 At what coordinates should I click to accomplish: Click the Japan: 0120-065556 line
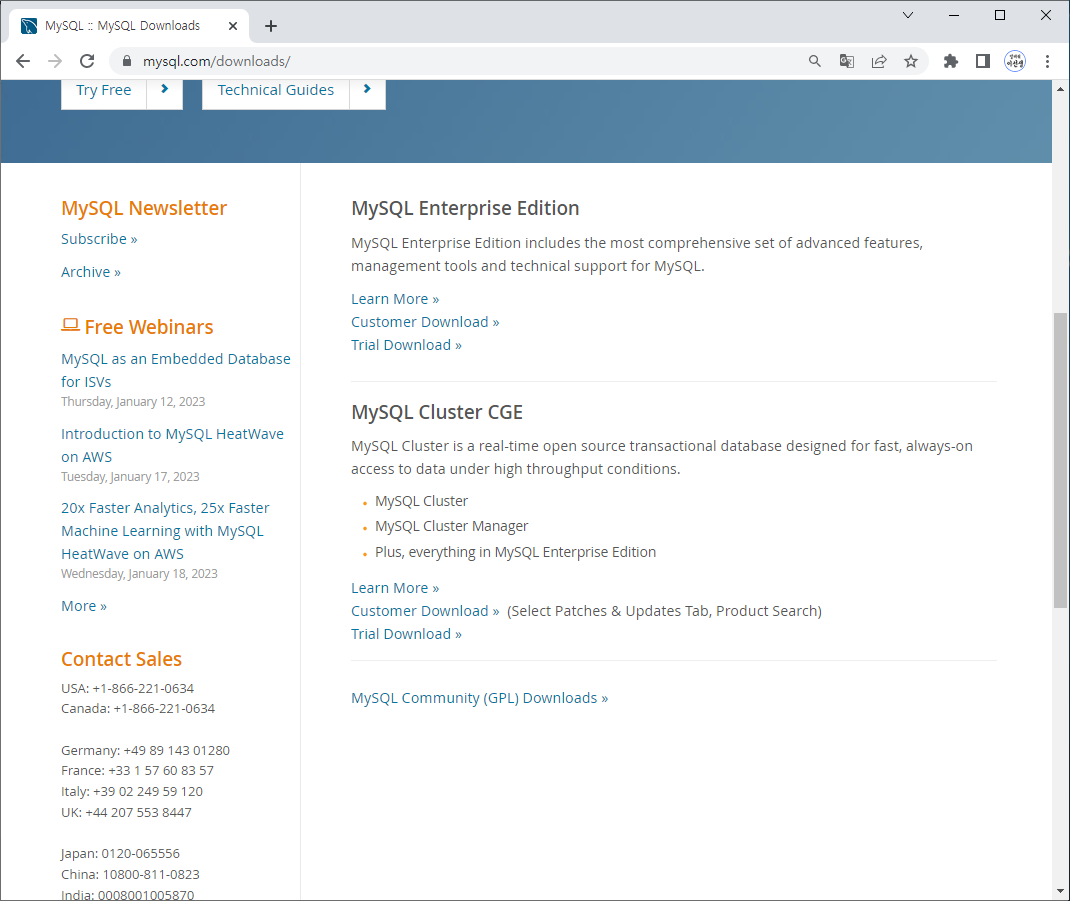pyautogui.click(x=120, y=854)
